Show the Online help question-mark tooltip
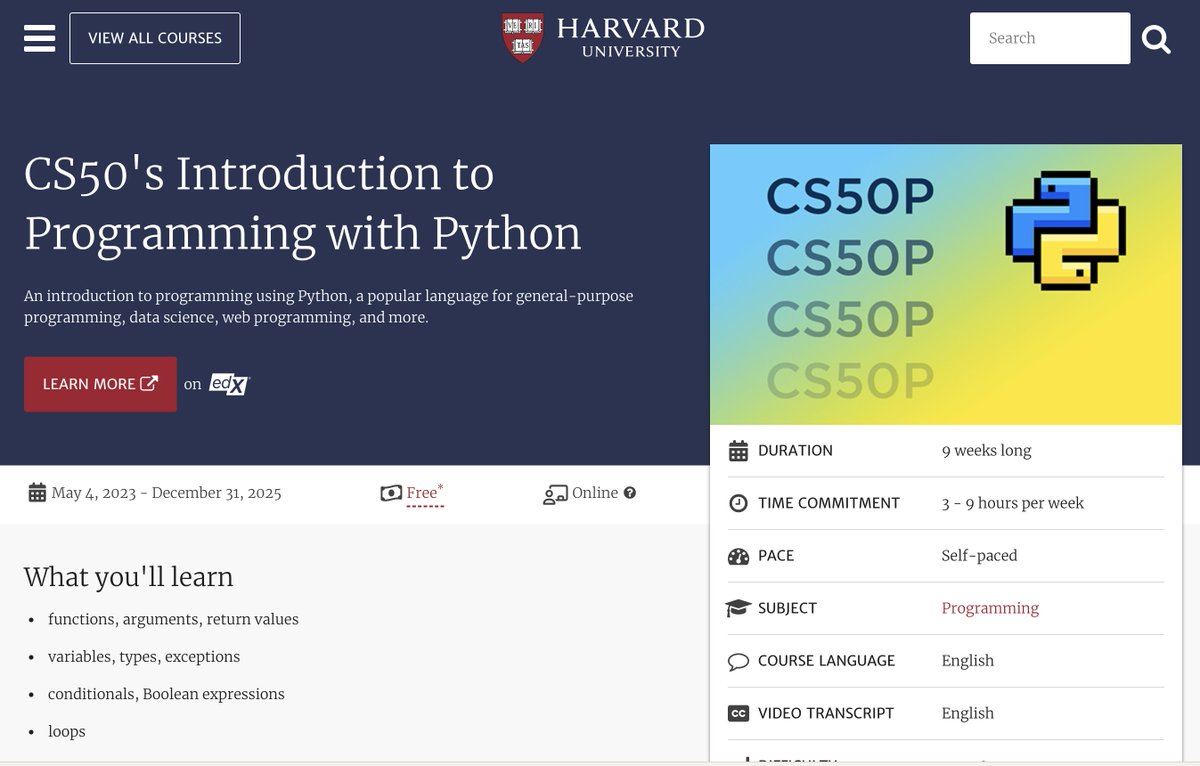 click(x=630, y=493)
